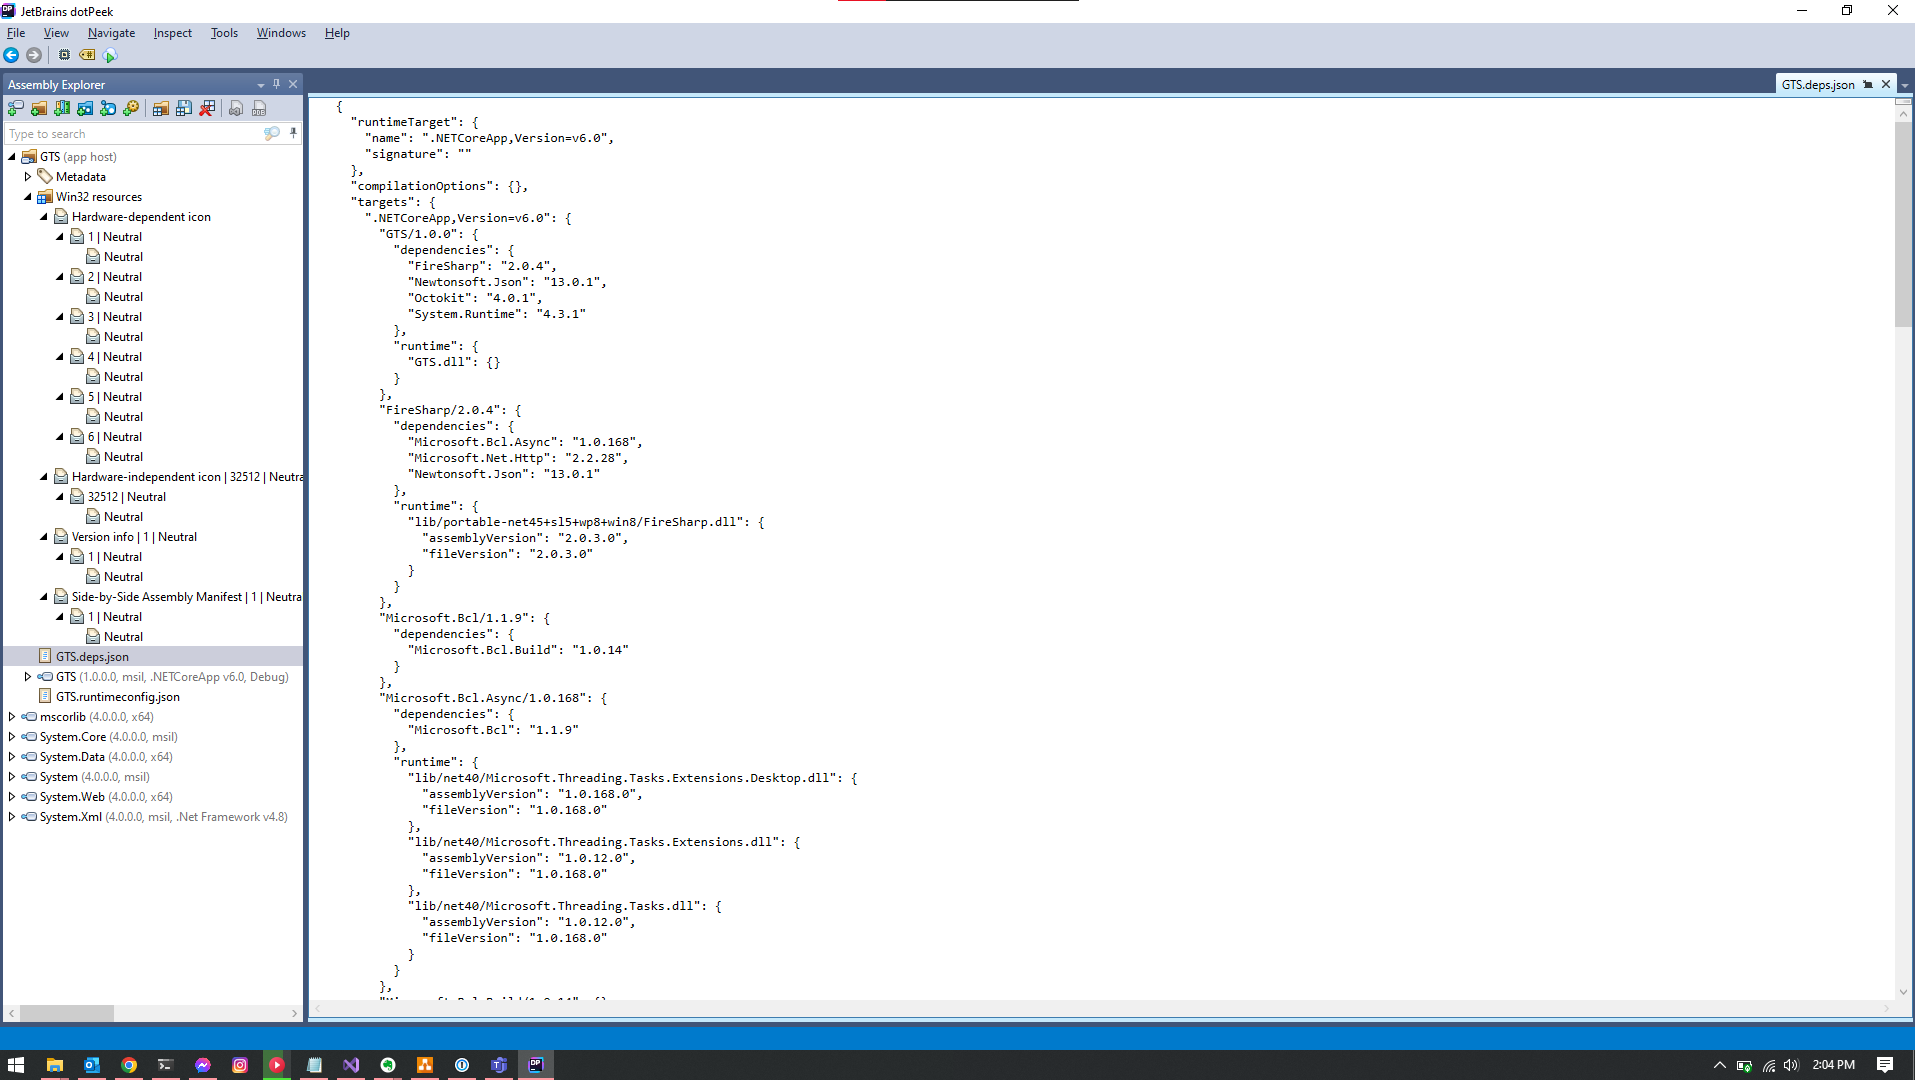Navigate forward with the grey arrow
Viewport: 1915px width, 1080px height.
click(x=34, y=55)
